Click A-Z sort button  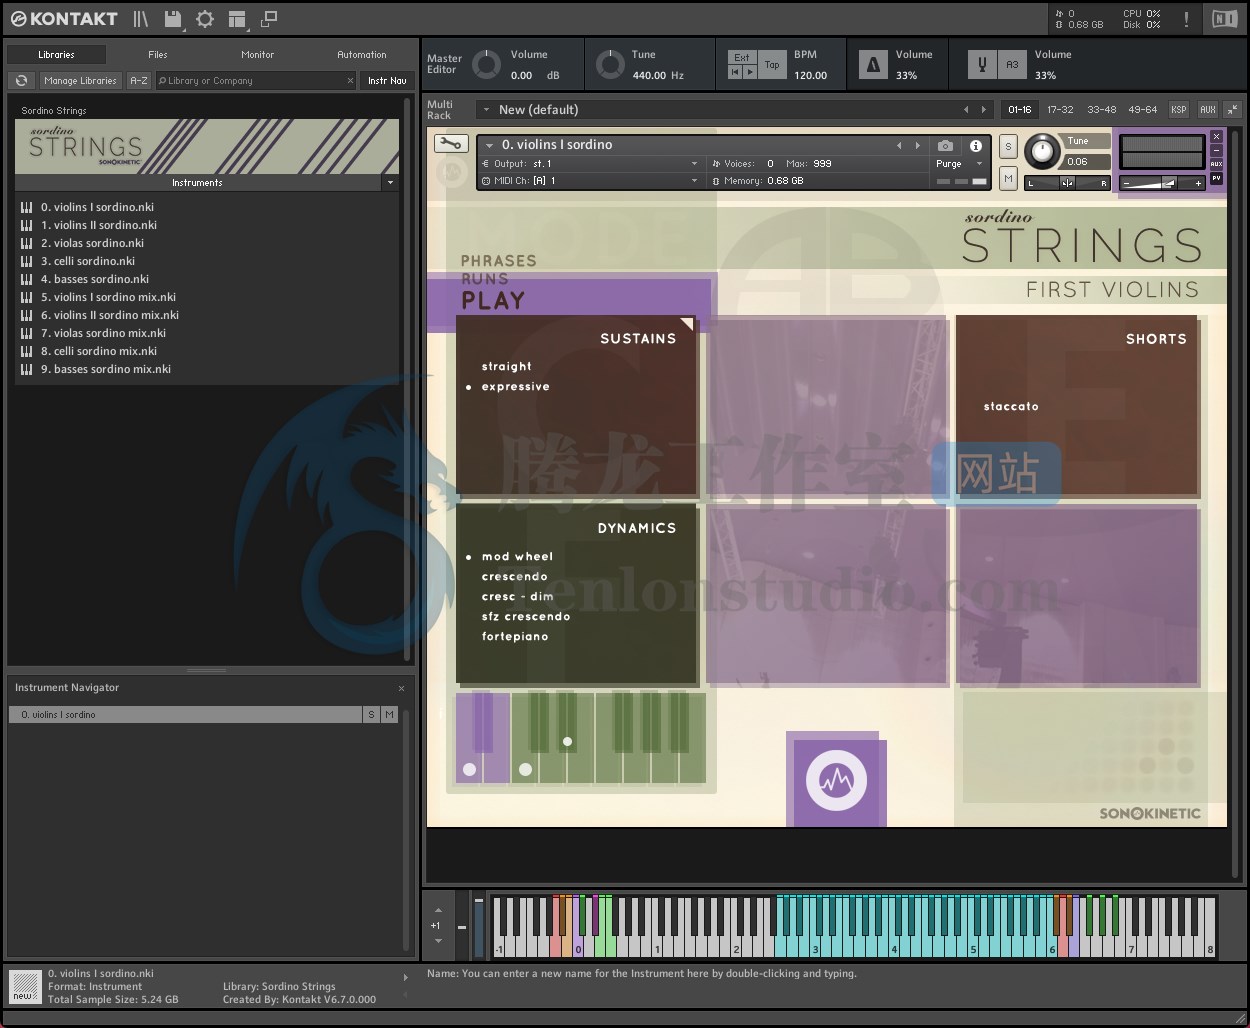point(139,81)
